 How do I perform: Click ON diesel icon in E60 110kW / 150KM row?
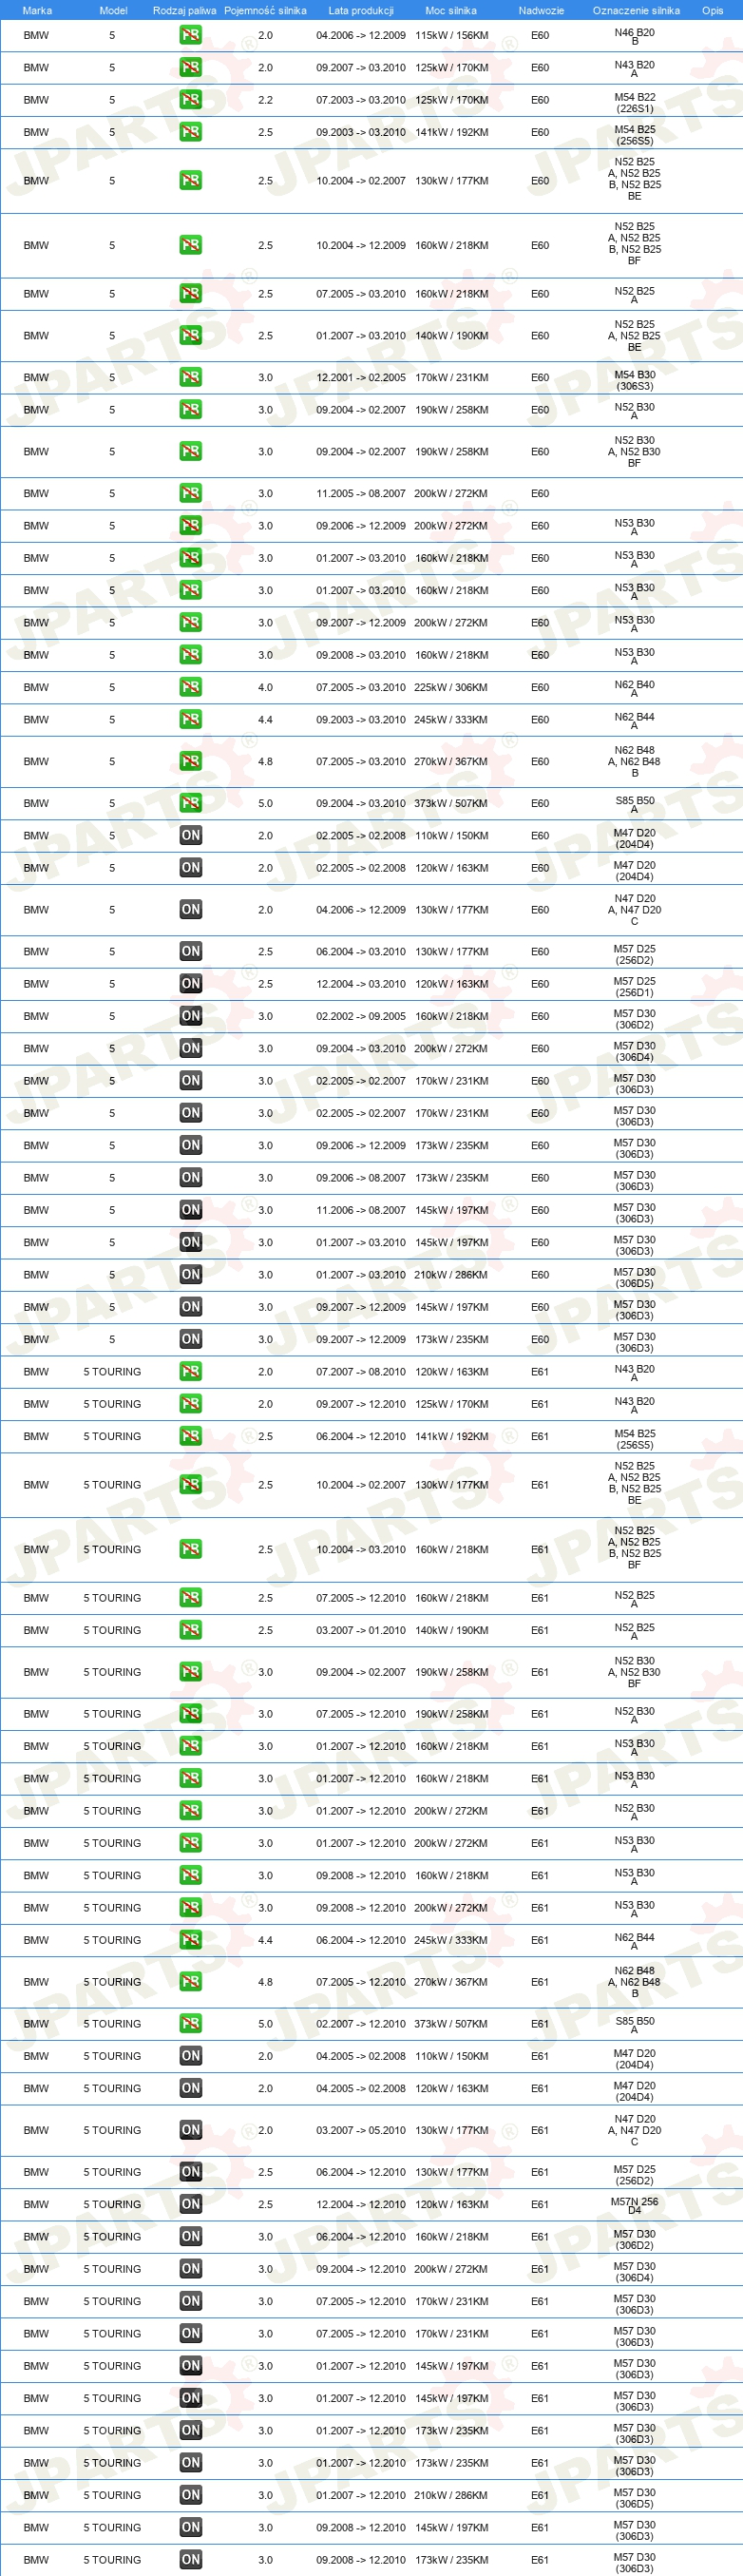[x=190, y=835]
